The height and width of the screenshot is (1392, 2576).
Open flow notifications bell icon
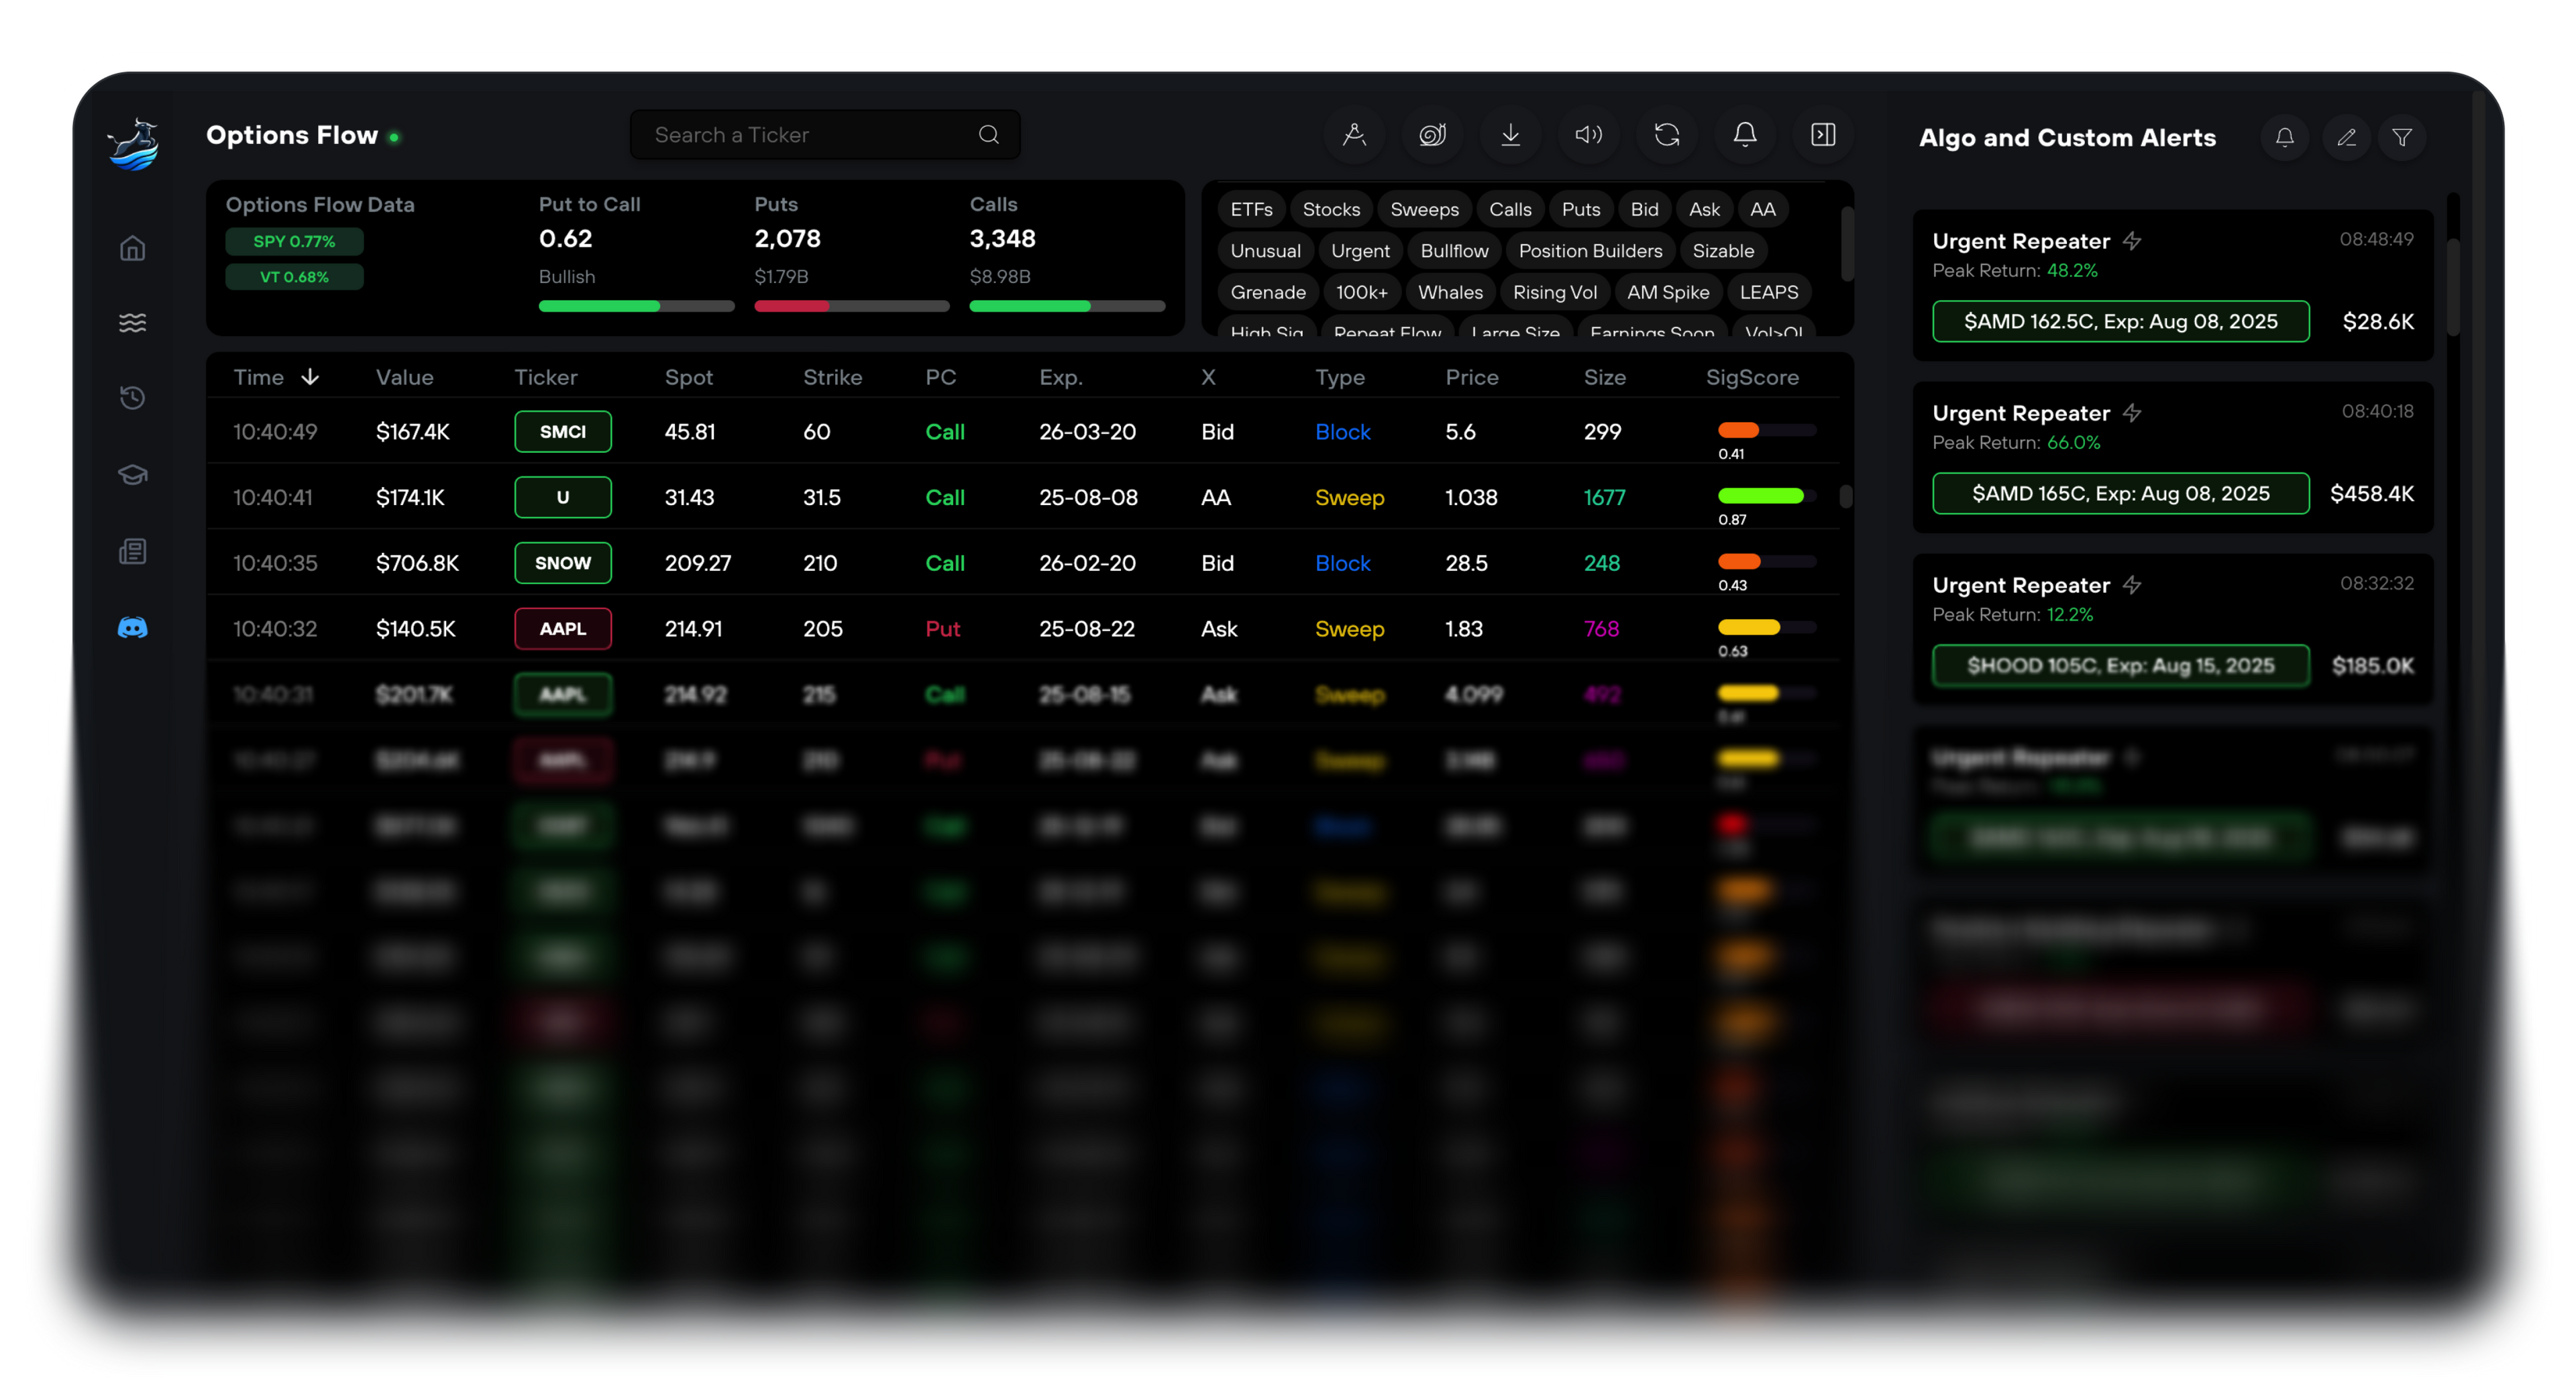click(x=1745, y=134)
